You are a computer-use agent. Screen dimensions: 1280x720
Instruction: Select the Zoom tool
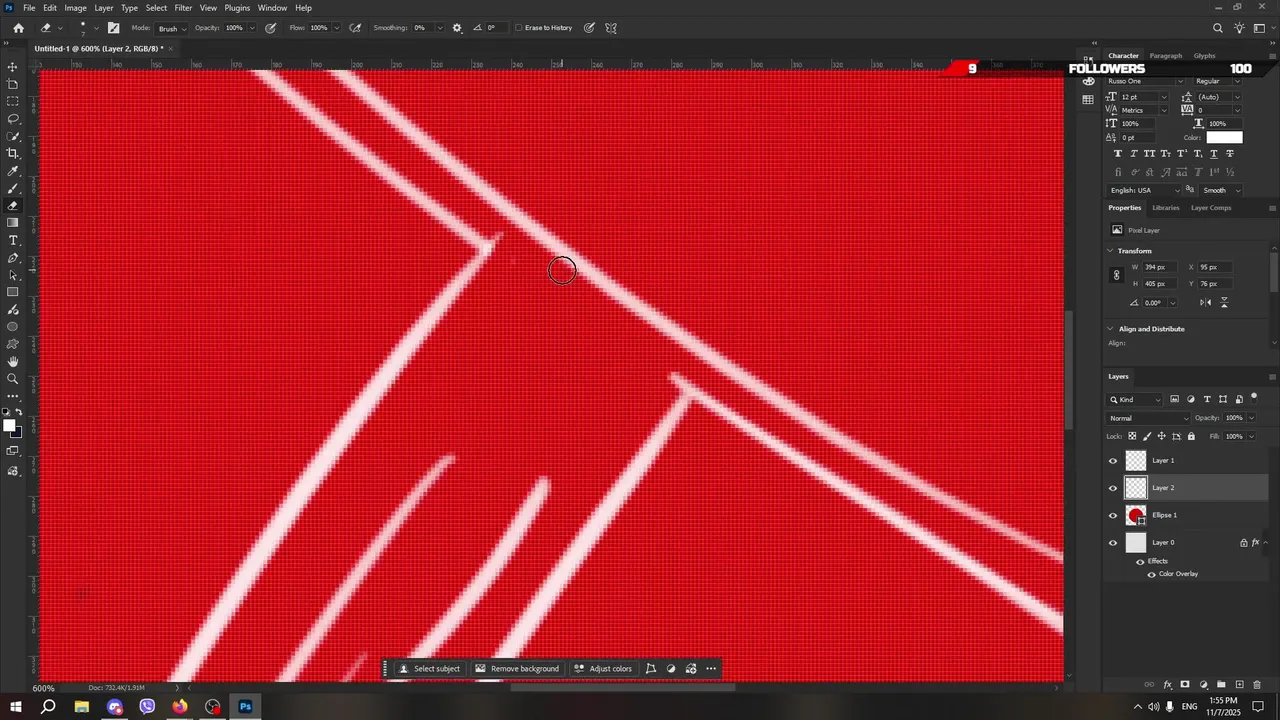pyautogui.click(x=13, y=379)
